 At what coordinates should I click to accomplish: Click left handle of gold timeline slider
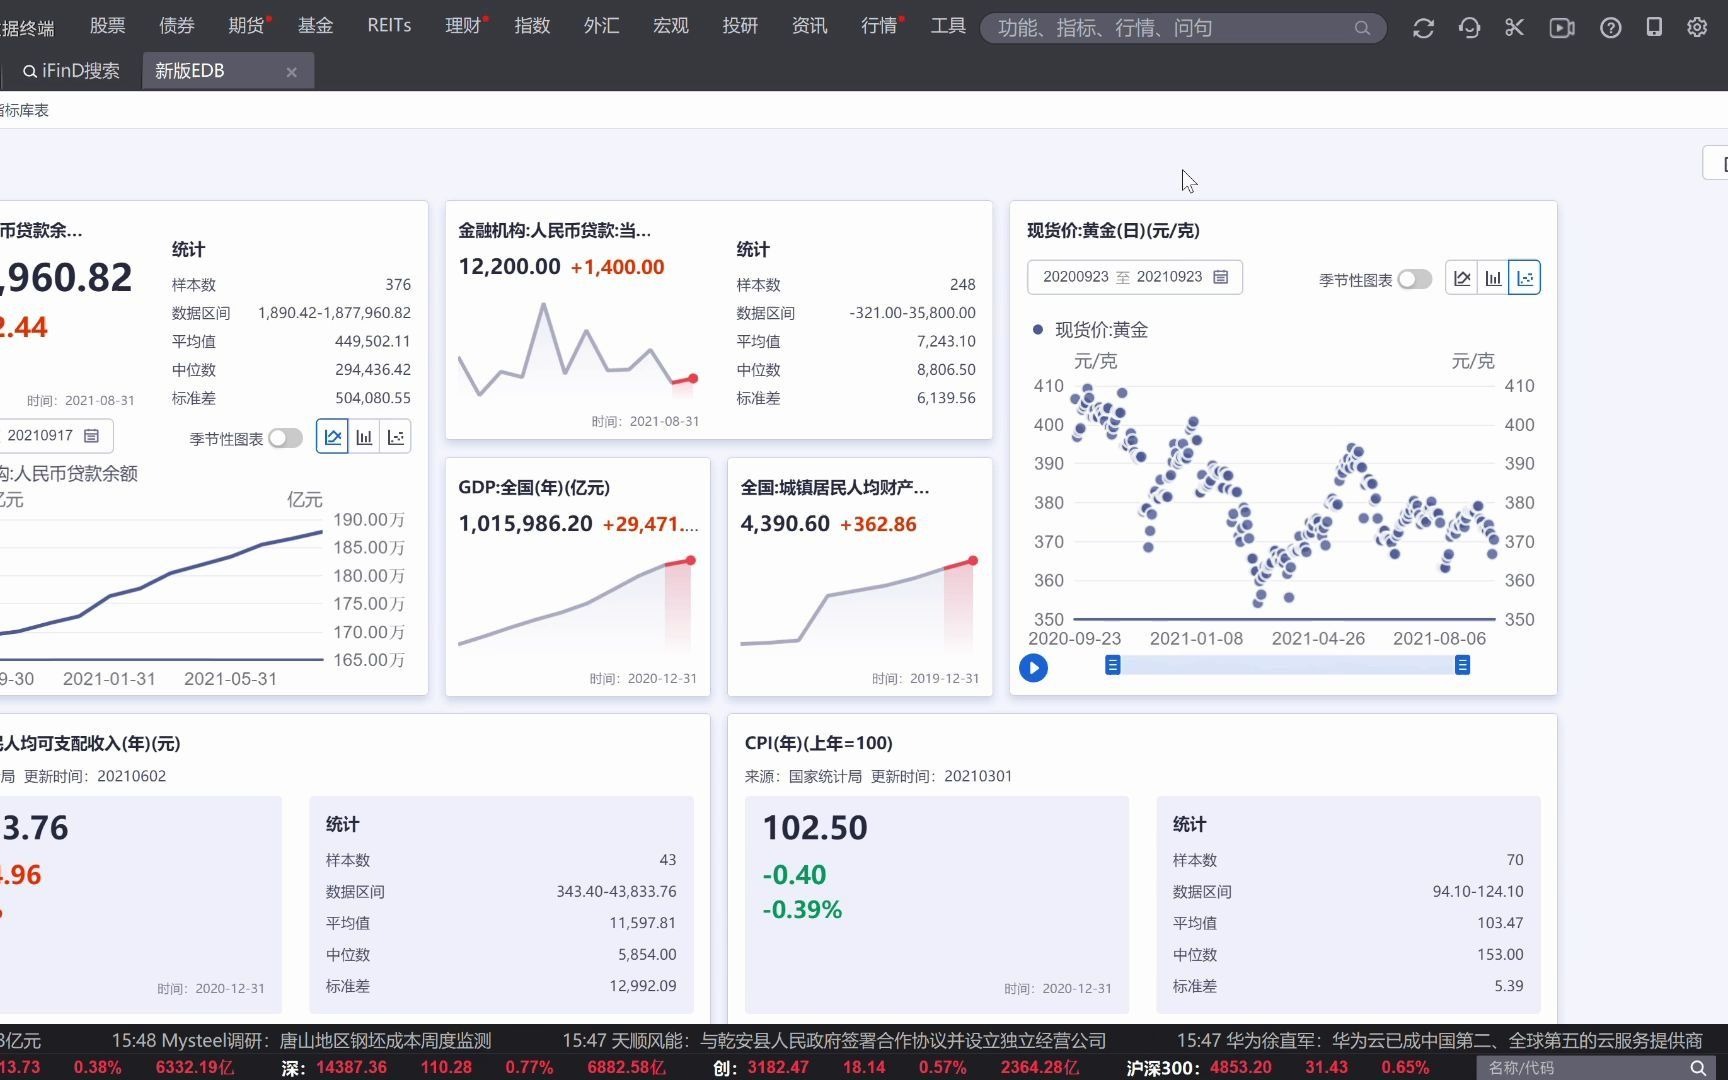[1112, 666]
